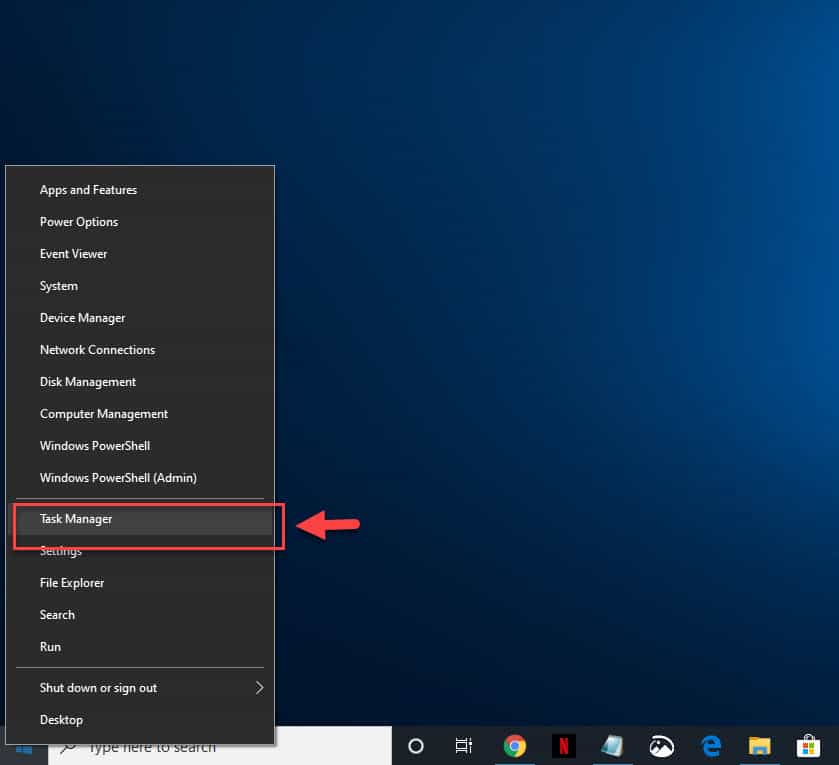Open File Explorer from the taskbar
This screenshot has height=765, width=839.
[x=759, y=746]
